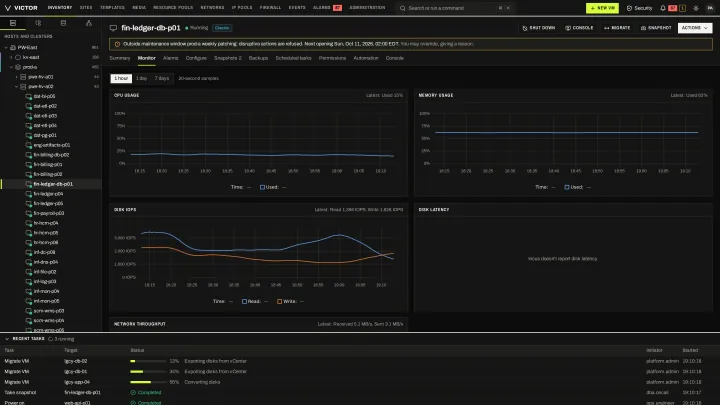Click the Migrate button
This screenshot has height=405, width=720.
pyautogui.click(x=617, y=28)
